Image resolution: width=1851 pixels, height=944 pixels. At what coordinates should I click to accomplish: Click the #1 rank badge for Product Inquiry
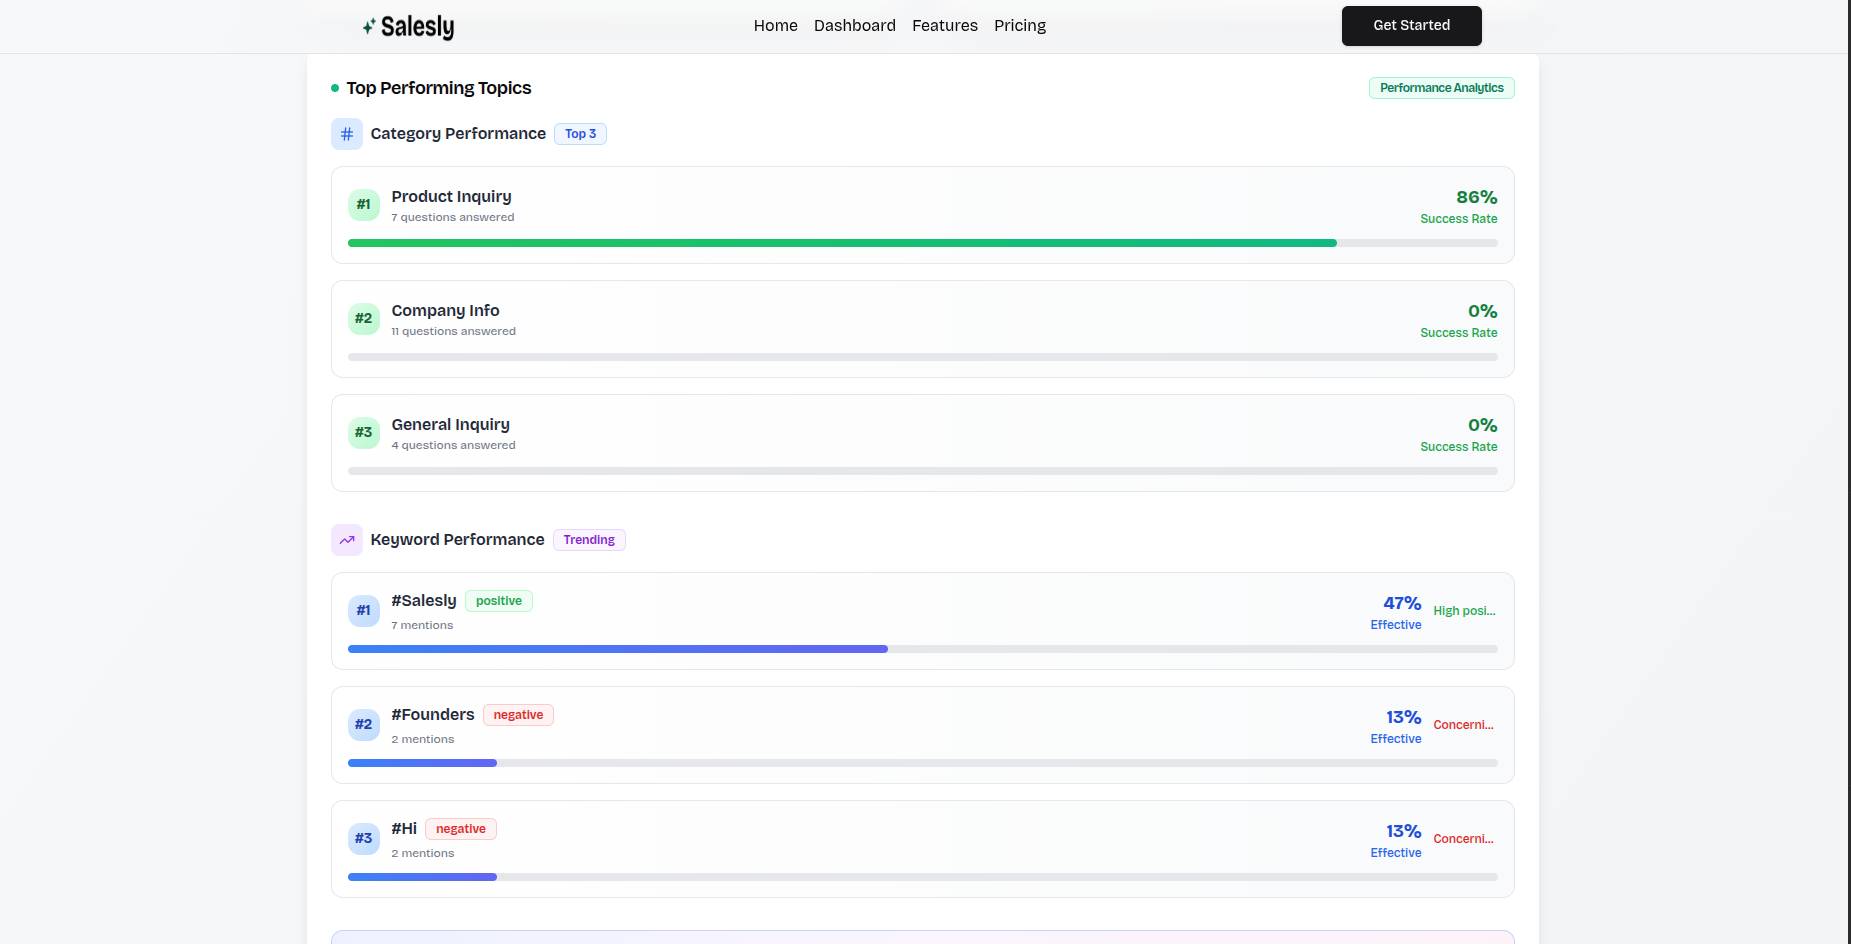point(364,205)
